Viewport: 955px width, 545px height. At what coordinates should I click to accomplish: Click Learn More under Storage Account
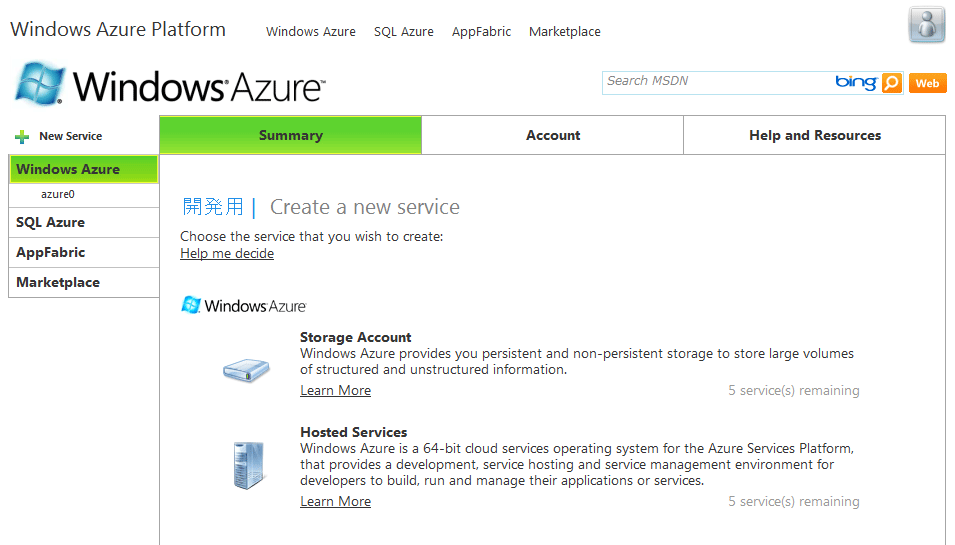click(x=335, y=390)
